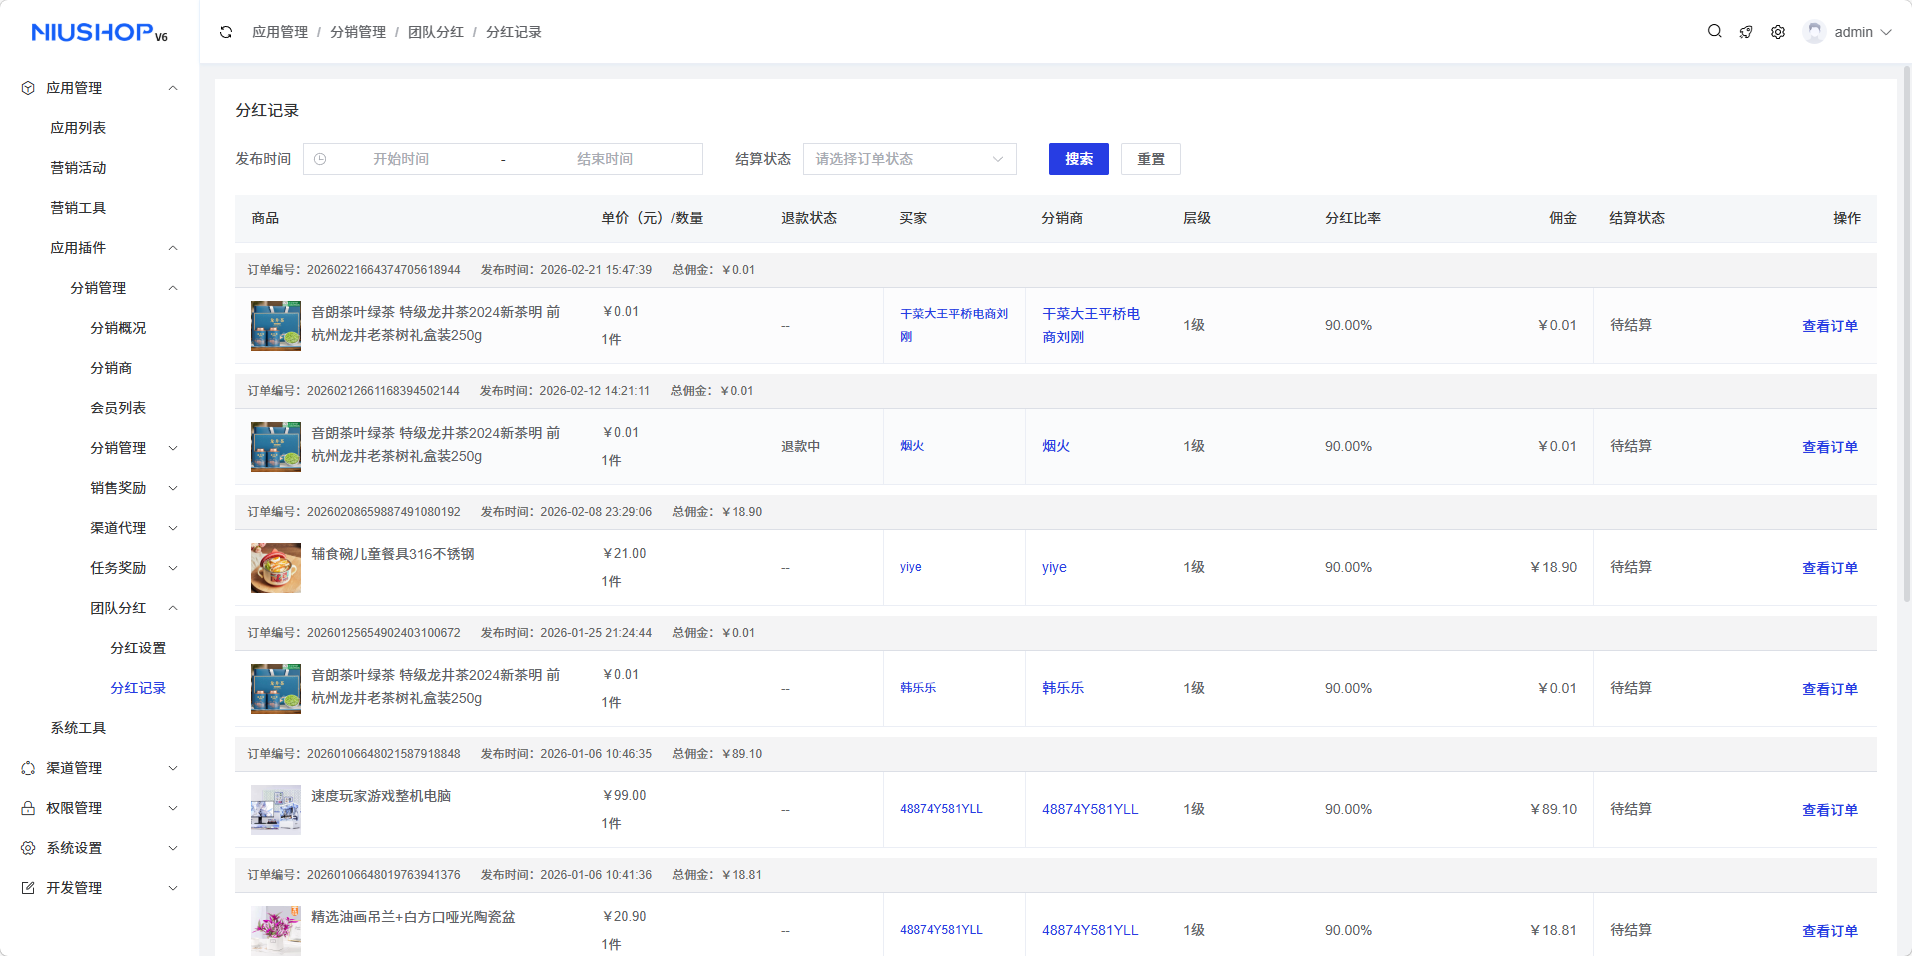Click the refresh icon beside the breadcrumb
This screenshot has width=1912, height=956.
pos(226,32)
